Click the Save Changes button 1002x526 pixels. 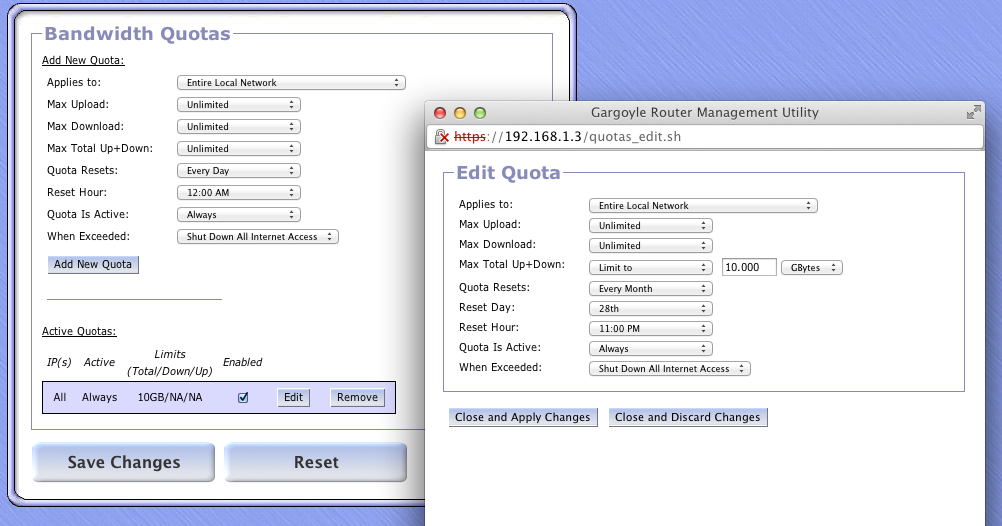[124, 462]
